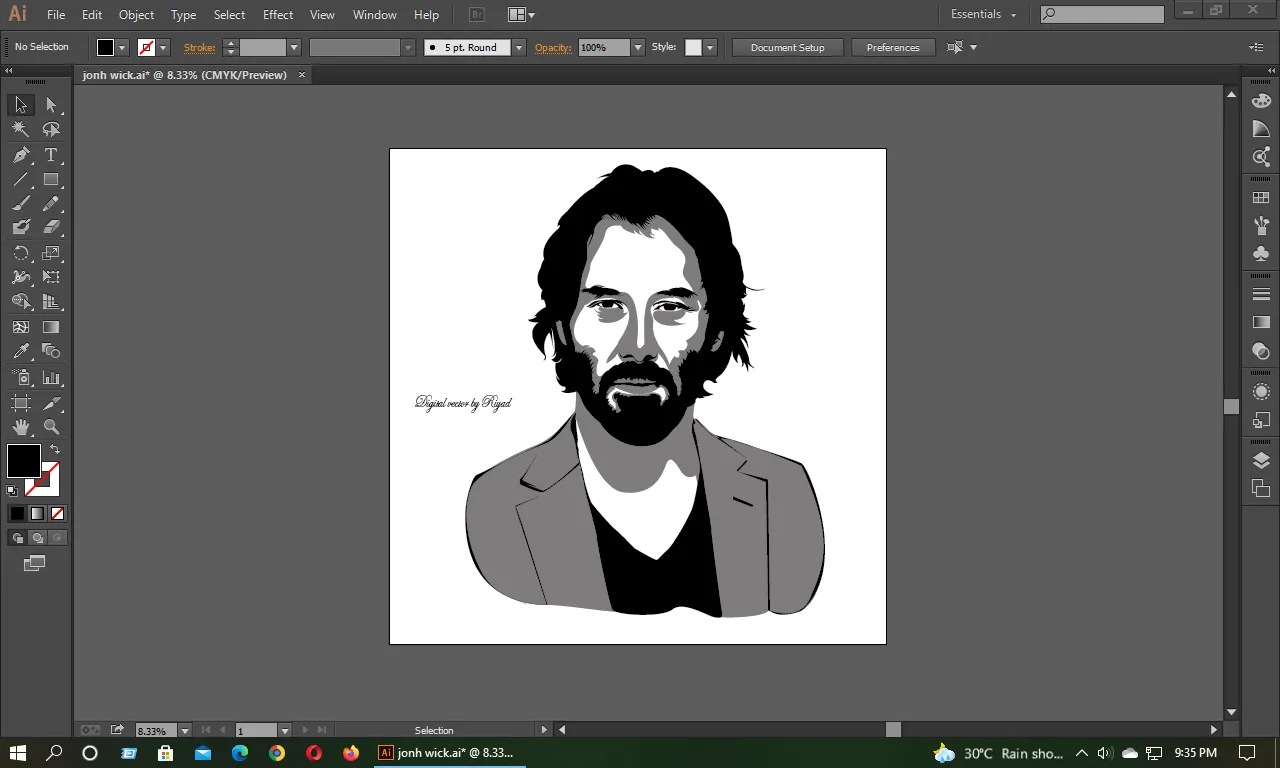Open 5 pt. Round brush dropdown

click(x=518, y=47)
